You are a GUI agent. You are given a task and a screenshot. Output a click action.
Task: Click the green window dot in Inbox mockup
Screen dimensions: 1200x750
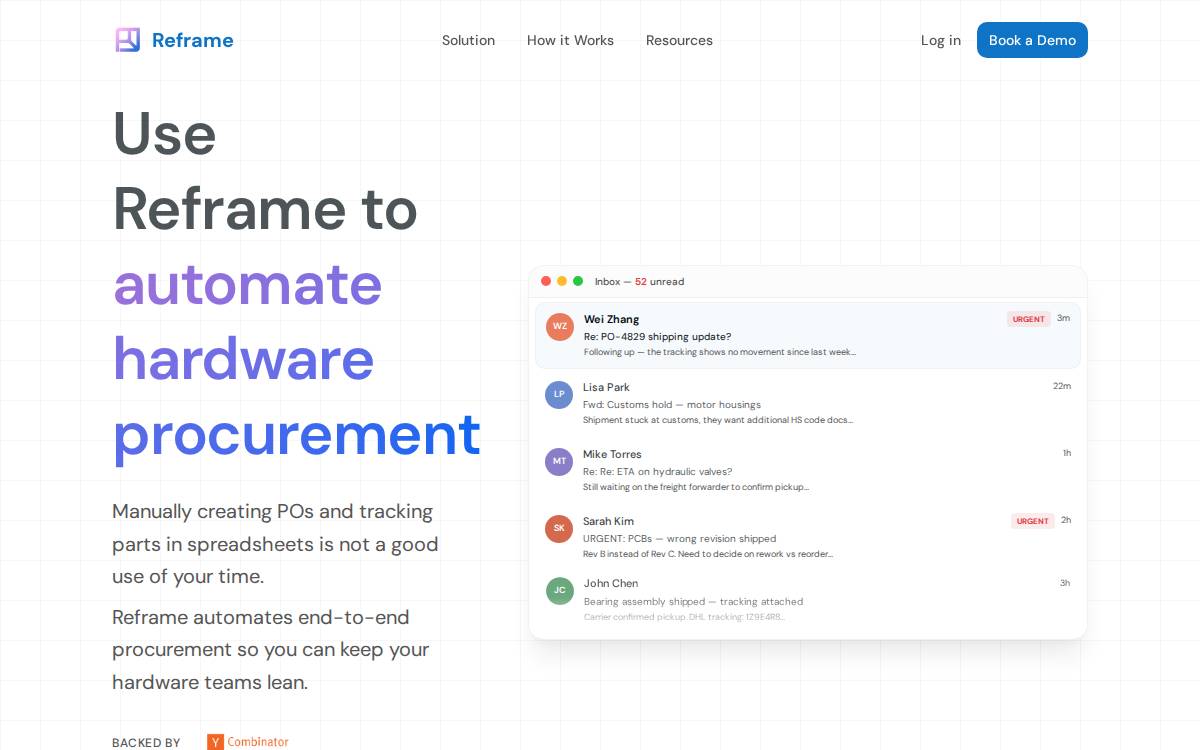(578, 281)
